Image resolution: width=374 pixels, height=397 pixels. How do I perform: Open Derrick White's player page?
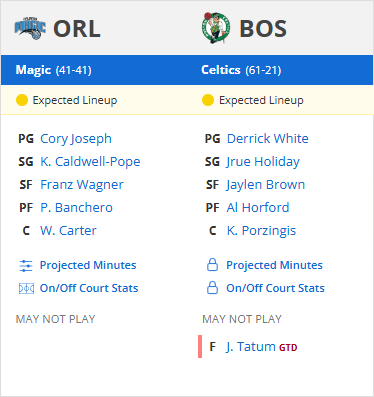coord(268,139)
